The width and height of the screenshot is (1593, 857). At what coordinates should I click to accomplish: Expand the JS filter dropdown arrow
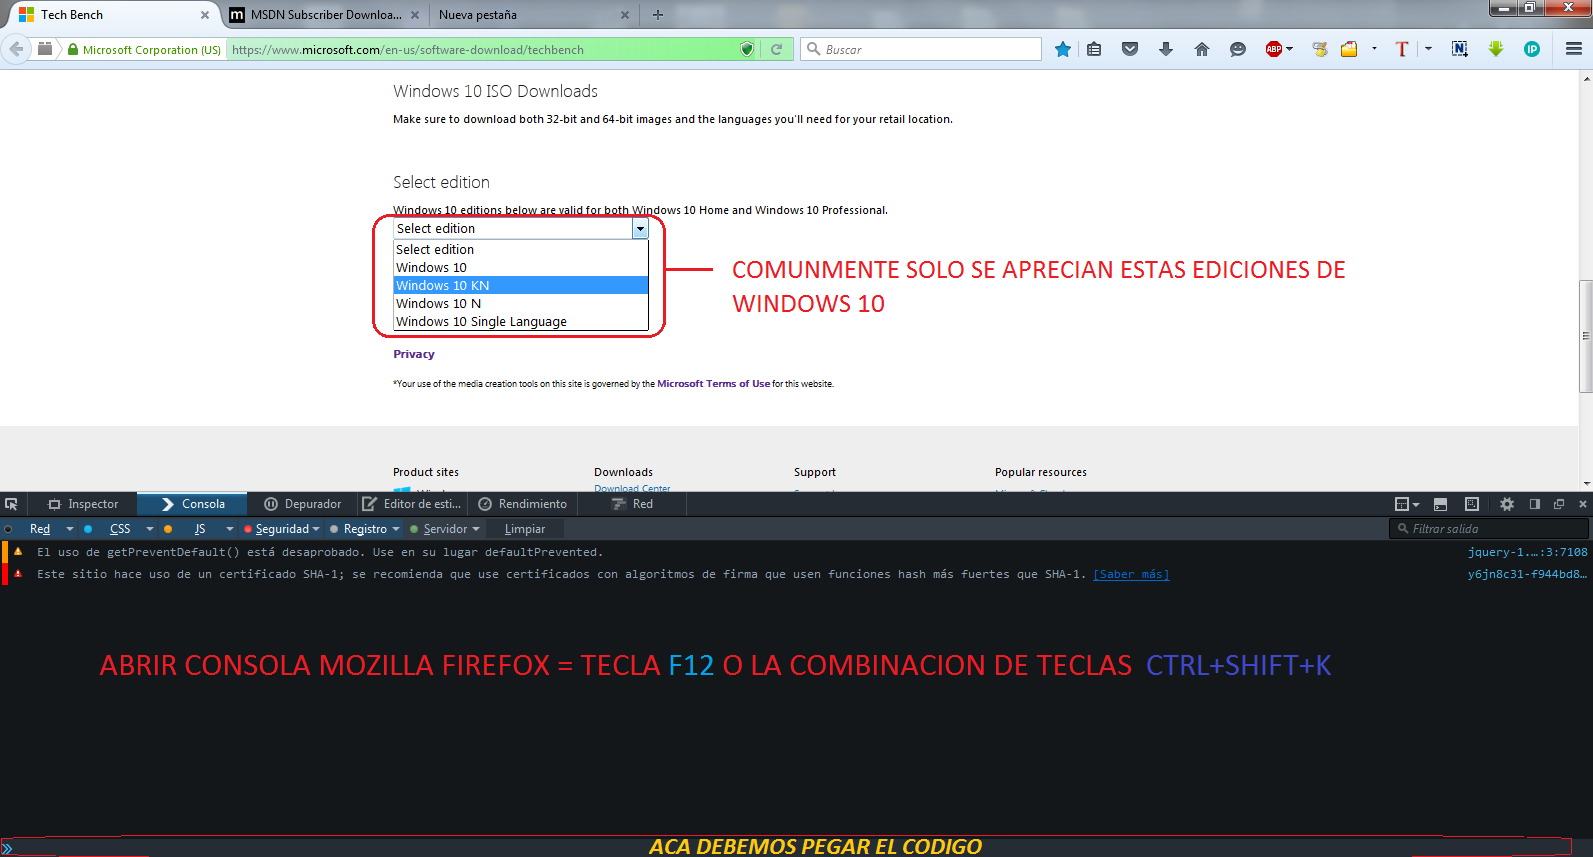[230, 529]
